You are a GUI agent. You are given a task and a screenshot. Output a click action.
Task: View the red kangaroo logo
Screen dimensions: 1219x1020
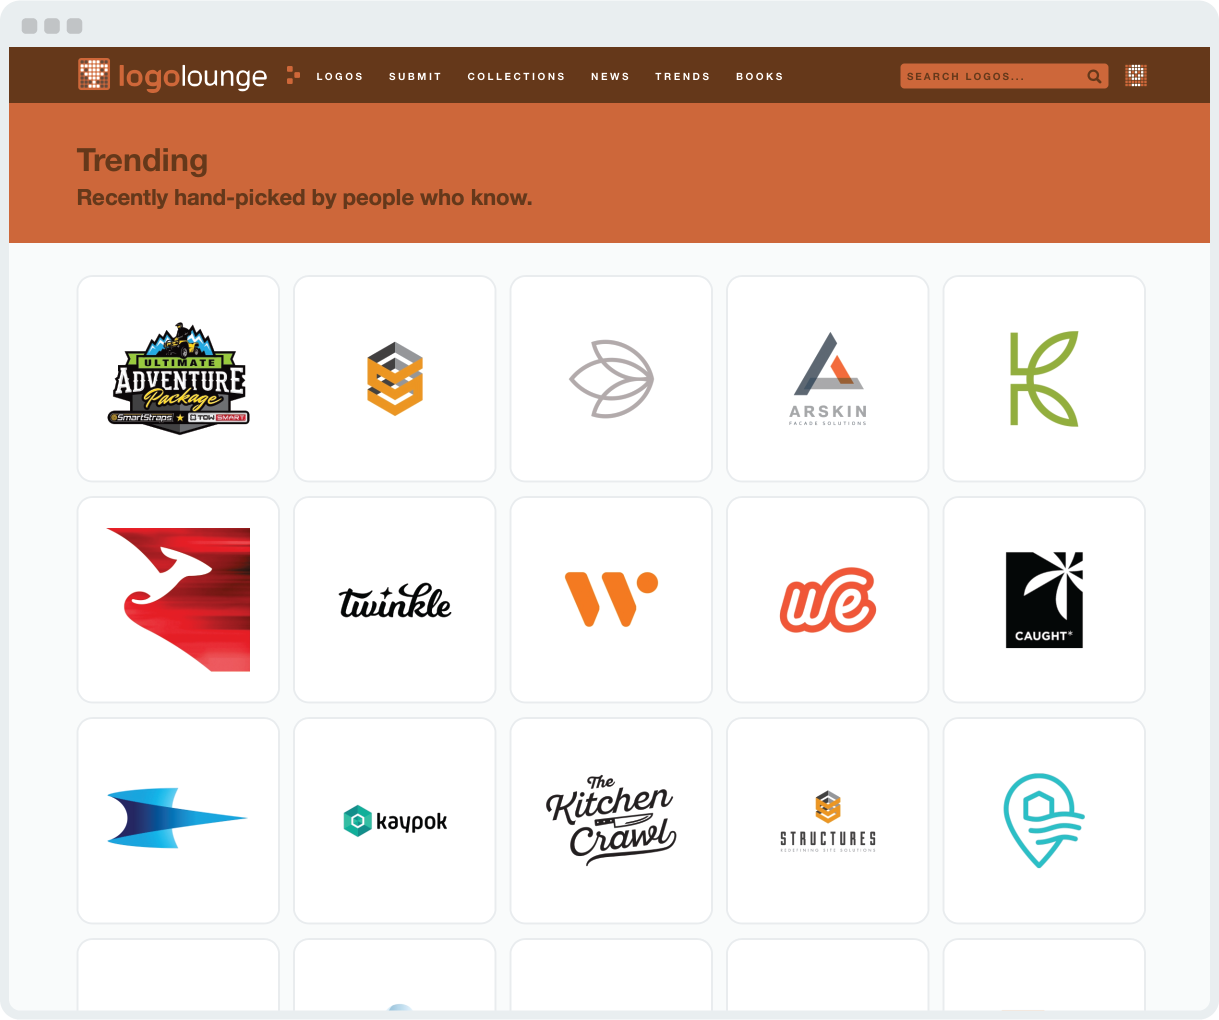coord(178,600)
